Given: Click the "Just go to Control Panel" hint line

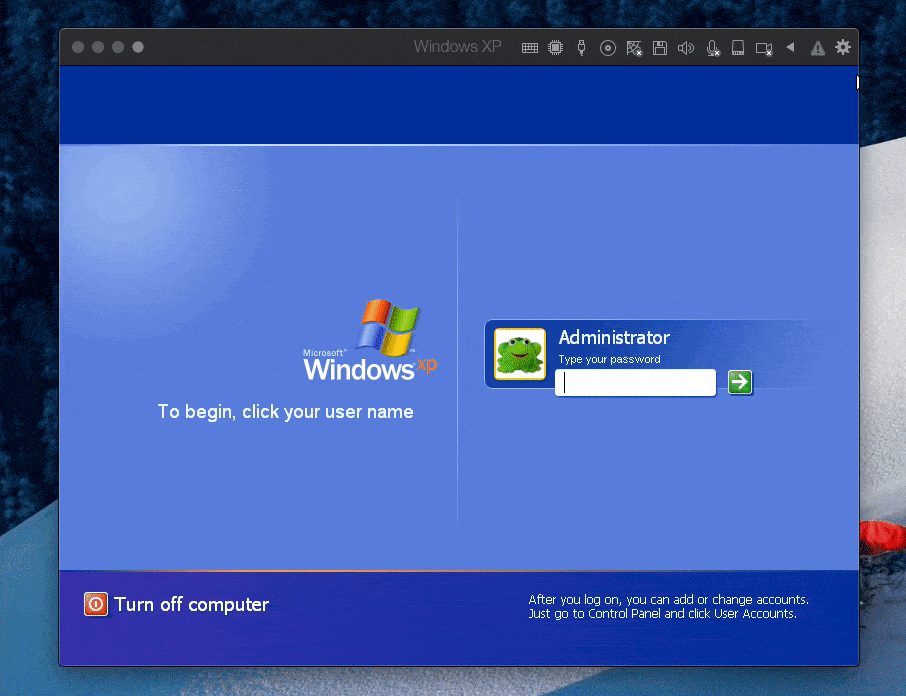Looking at the screenshot, I should [662, 613].
